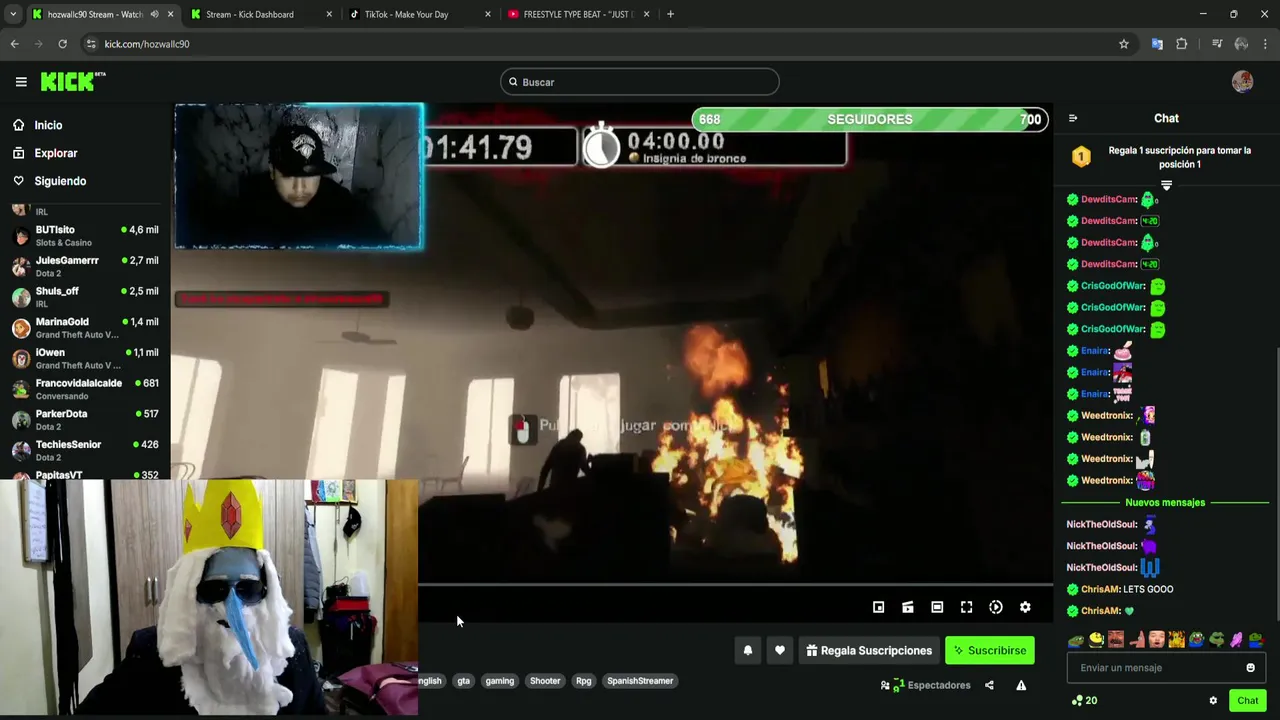Show the Espectadores viewer count

926,685
